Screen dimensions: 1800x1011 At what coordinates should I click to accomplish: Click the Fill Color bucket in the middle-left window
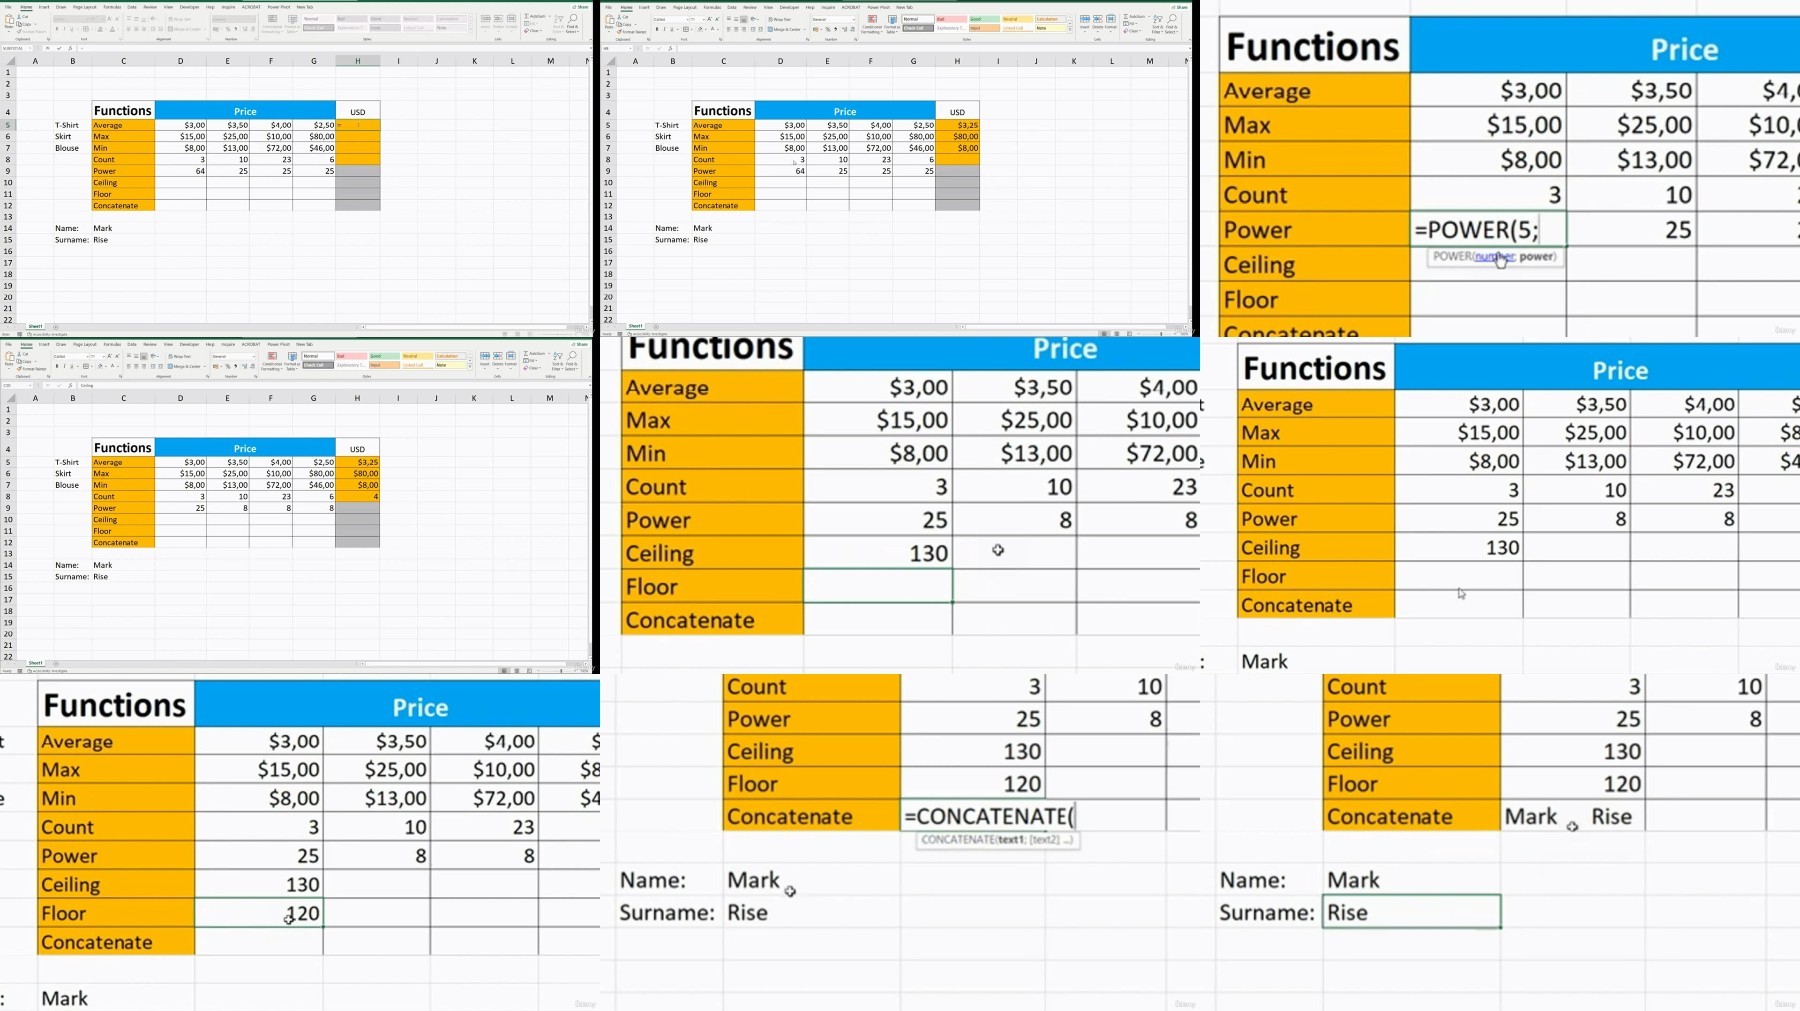pyautogui.click(x=99, y=366)
